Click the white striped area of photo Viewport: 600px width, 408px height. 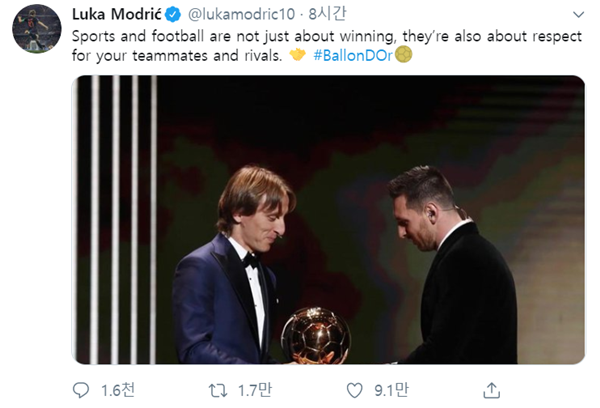115,220
